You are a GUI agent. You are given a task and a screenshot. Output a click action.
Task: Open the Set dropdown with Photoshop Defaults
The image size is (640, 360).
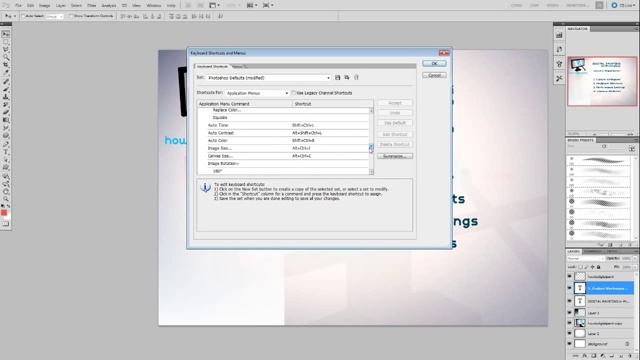[269, 78]
